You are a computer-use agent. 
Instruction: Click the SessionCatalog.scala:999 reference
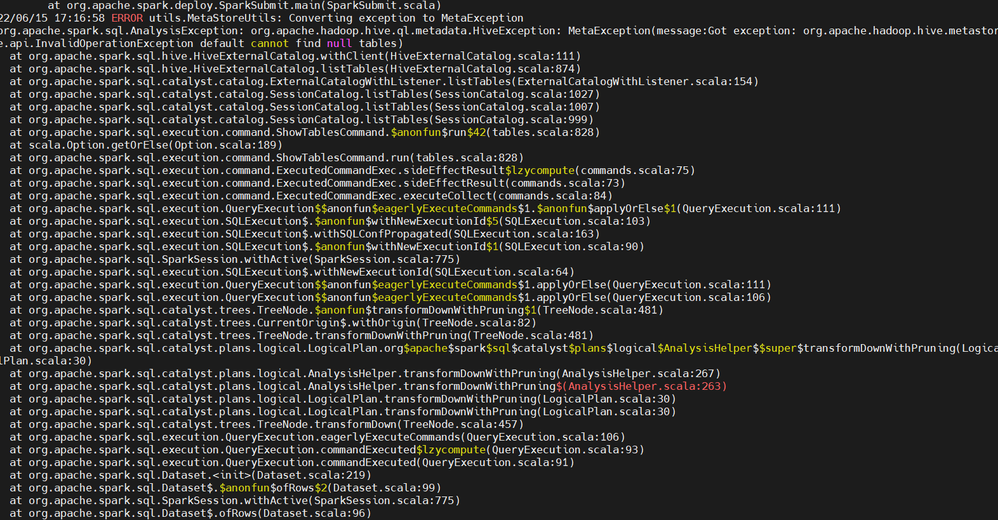pos(510,120)
